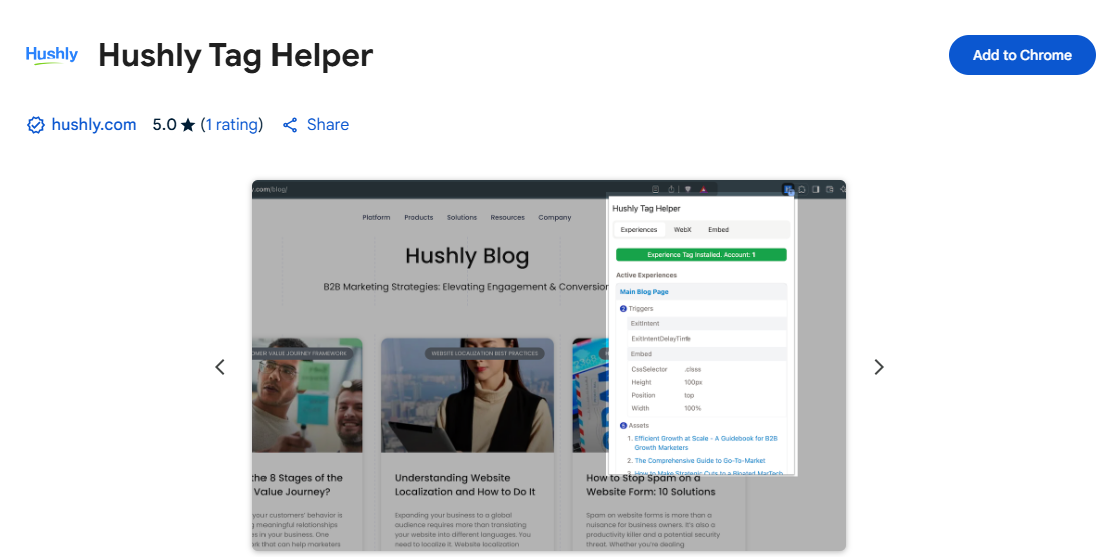Screen dimensions: 1113x557
Task: Click the Efficient Growth at Scale asset link
Action: pos(706,443)
